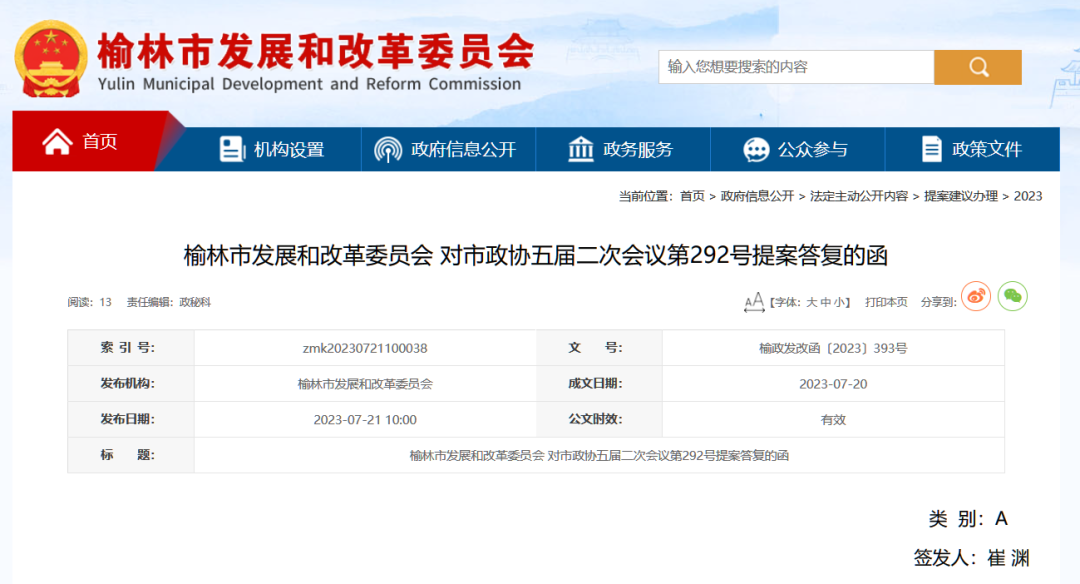Click the 政策文件 page icon
The image size is (1080, 584).
(931, 149)
